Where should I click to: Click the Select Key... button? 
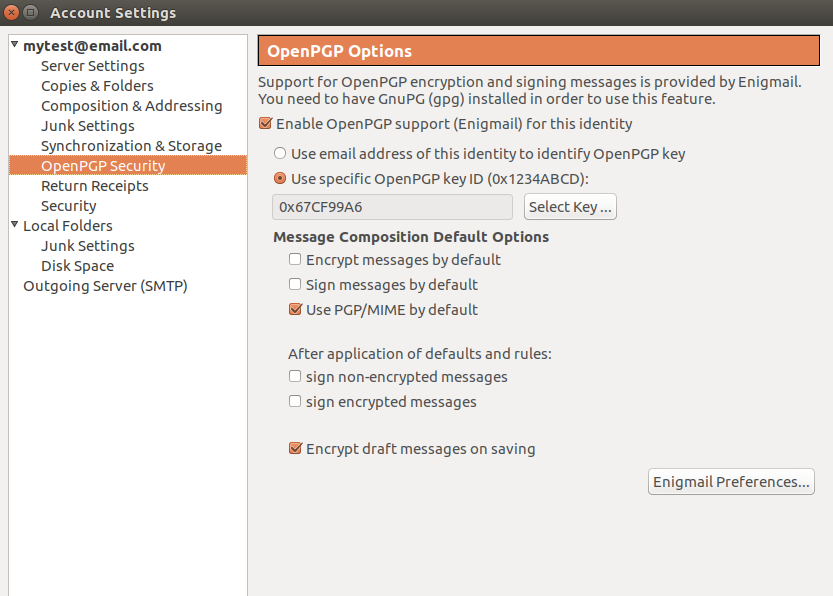point(570,207)
